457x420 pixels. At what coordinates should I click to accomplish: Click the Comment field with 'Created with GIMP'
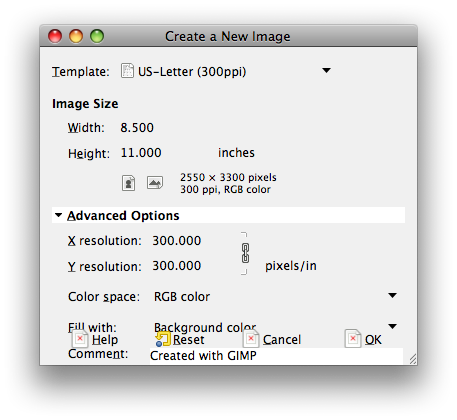[276, 356]
